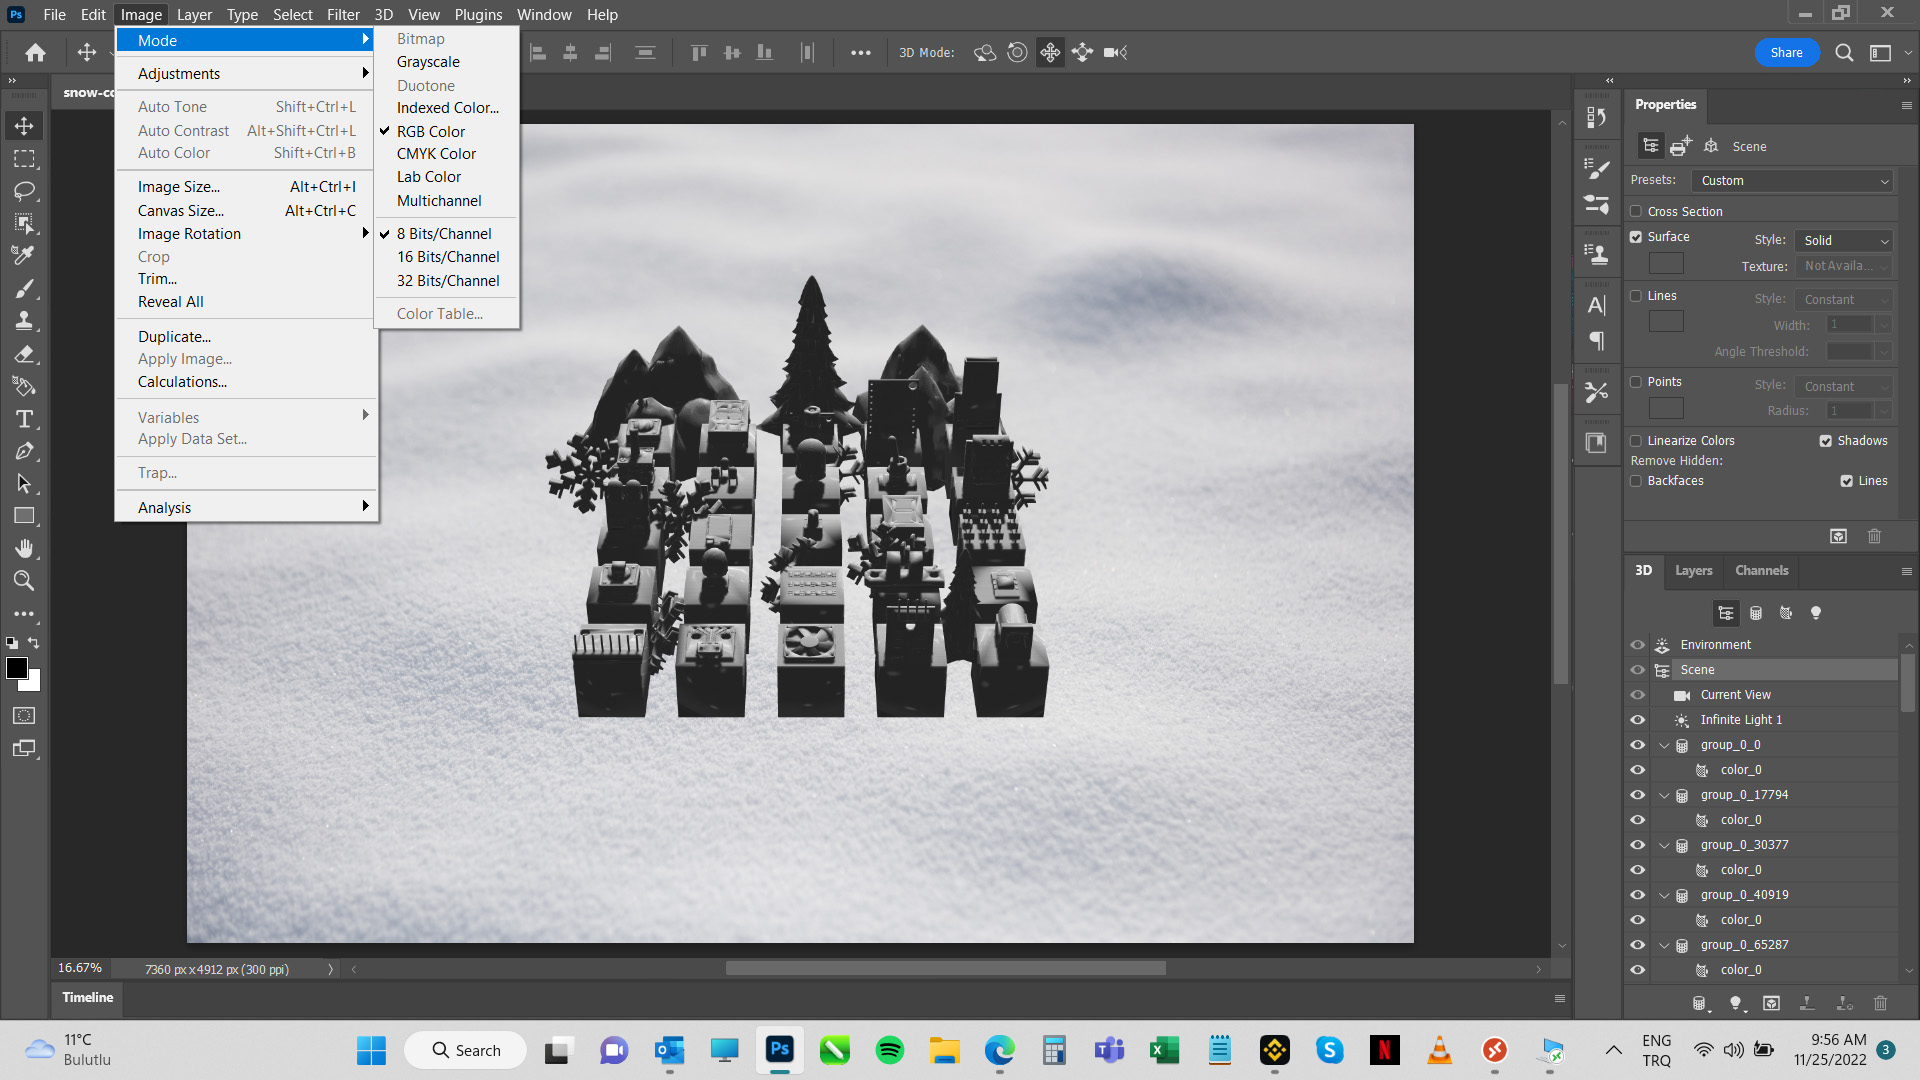Choose Grayscale from the Mode submenu
The image size is (1920, 1080).
(x=428, y=62)
